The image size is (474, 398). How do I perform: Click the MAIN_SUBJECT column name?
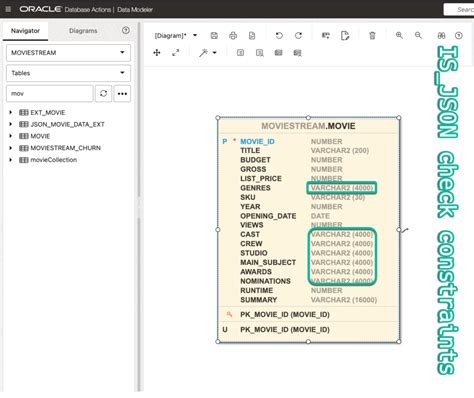268,263
